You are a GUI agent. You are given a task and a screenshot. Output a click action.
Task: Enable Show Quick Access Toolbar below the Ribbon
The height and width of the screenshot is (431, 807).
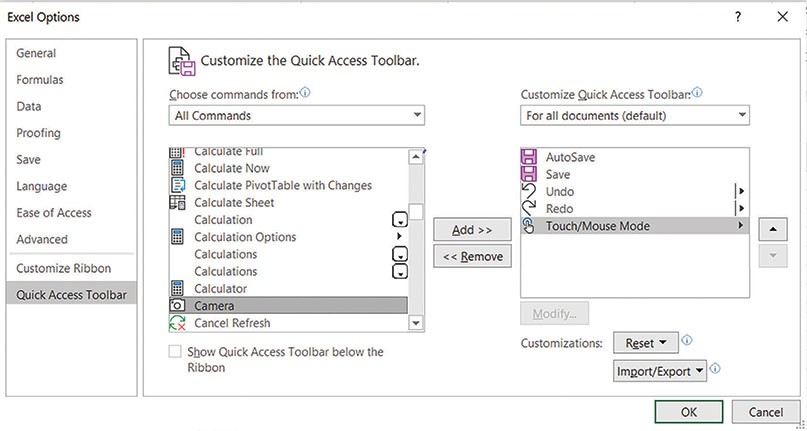(x=175, y=351)
